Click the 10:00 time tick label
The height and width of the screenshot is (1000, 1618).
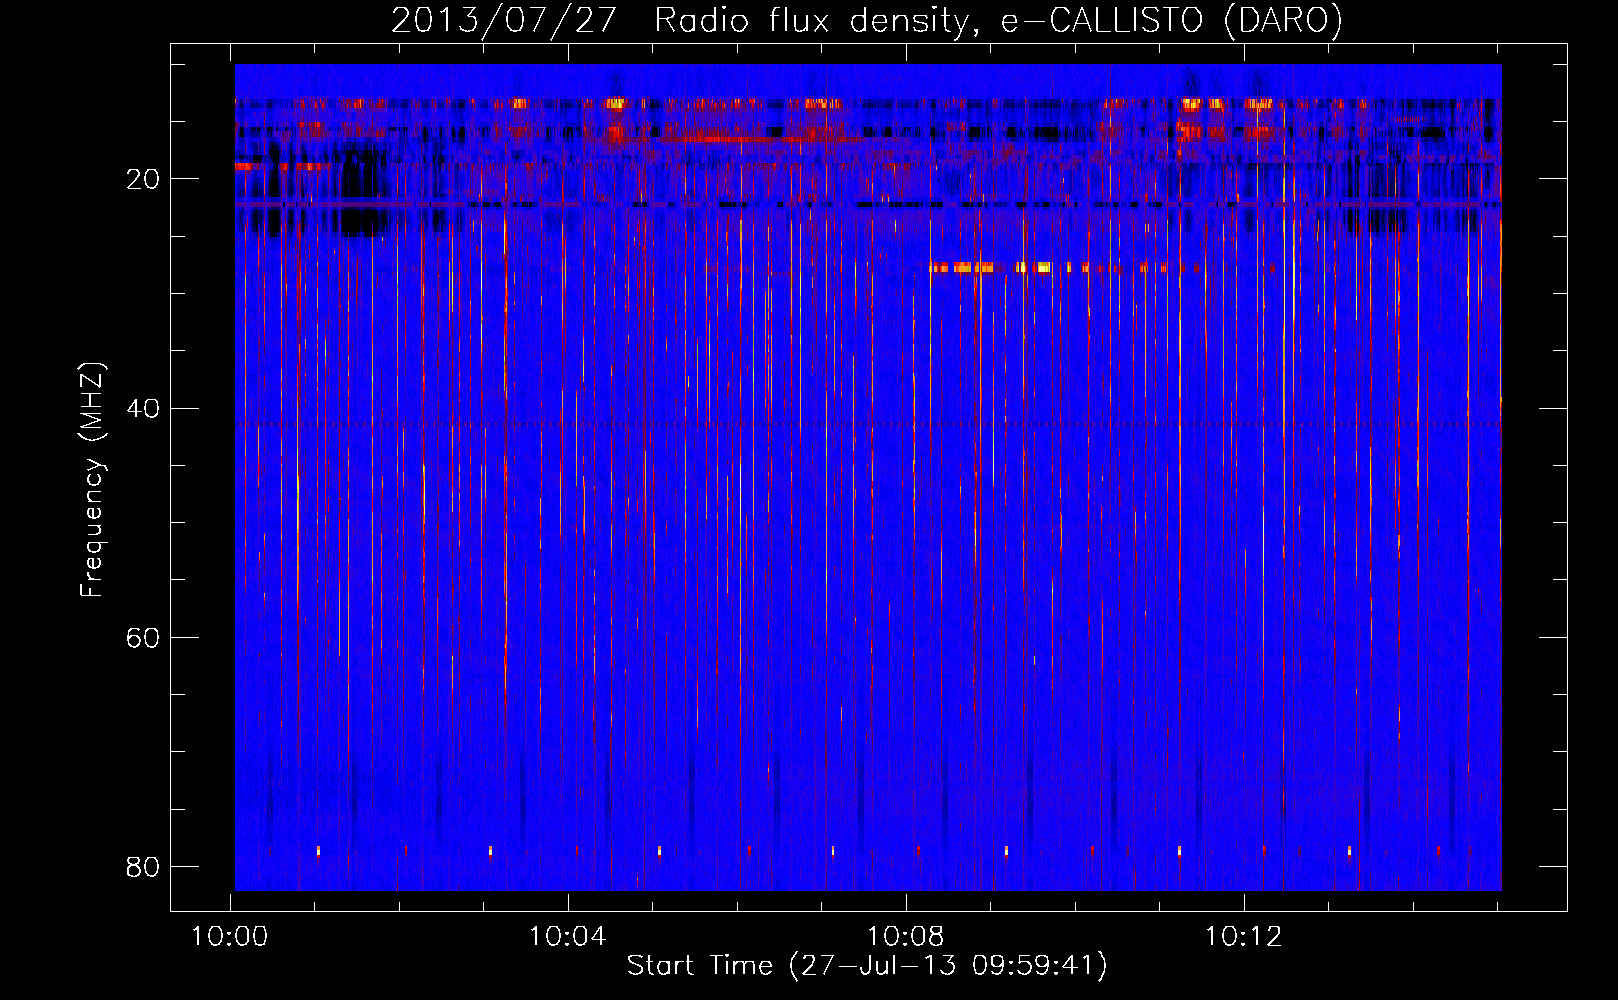point(230,937)
